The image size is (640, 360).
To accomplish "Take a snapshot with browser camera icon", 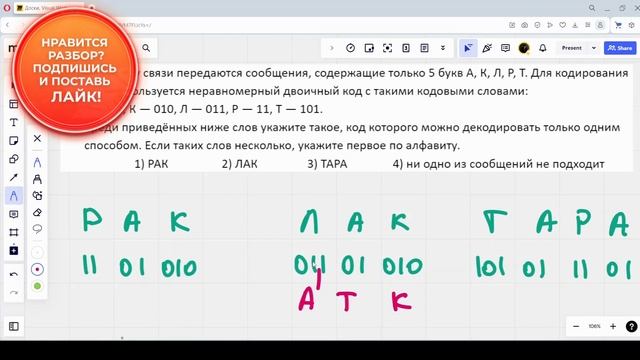I will click(x=524, y=25).
